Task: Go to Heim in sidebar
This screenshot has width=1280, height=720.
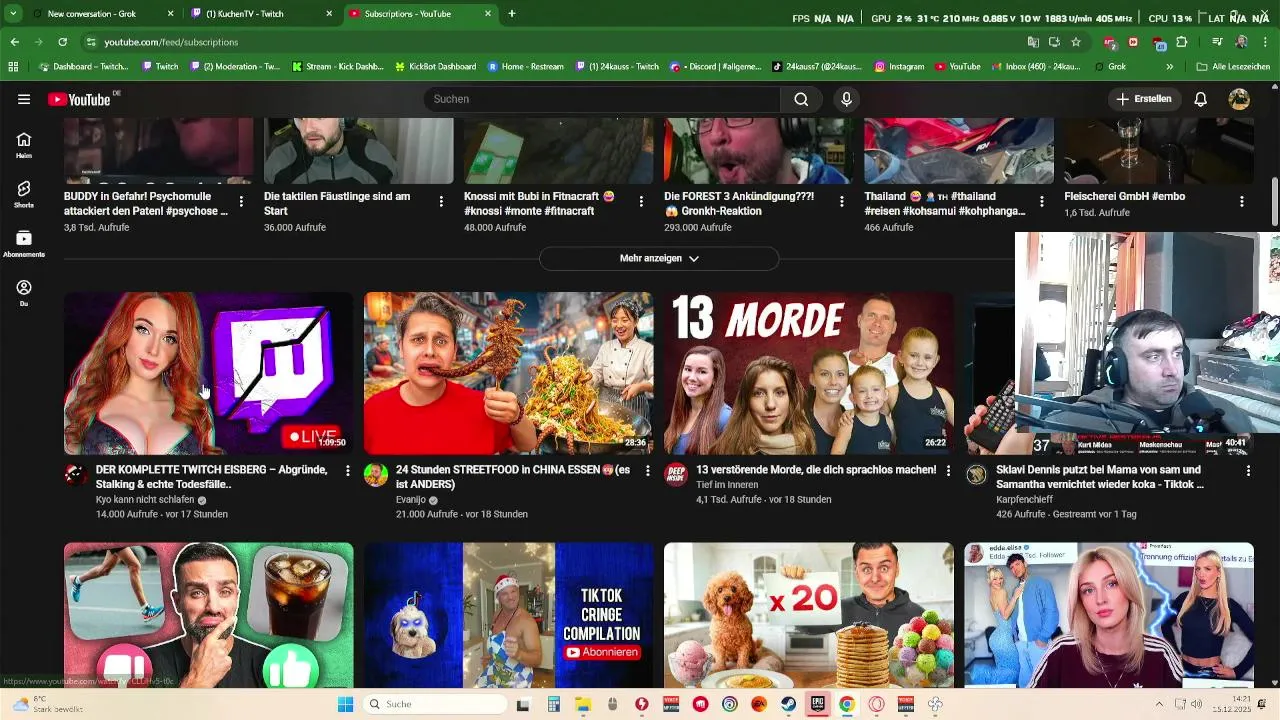Action: pos(24,145)
